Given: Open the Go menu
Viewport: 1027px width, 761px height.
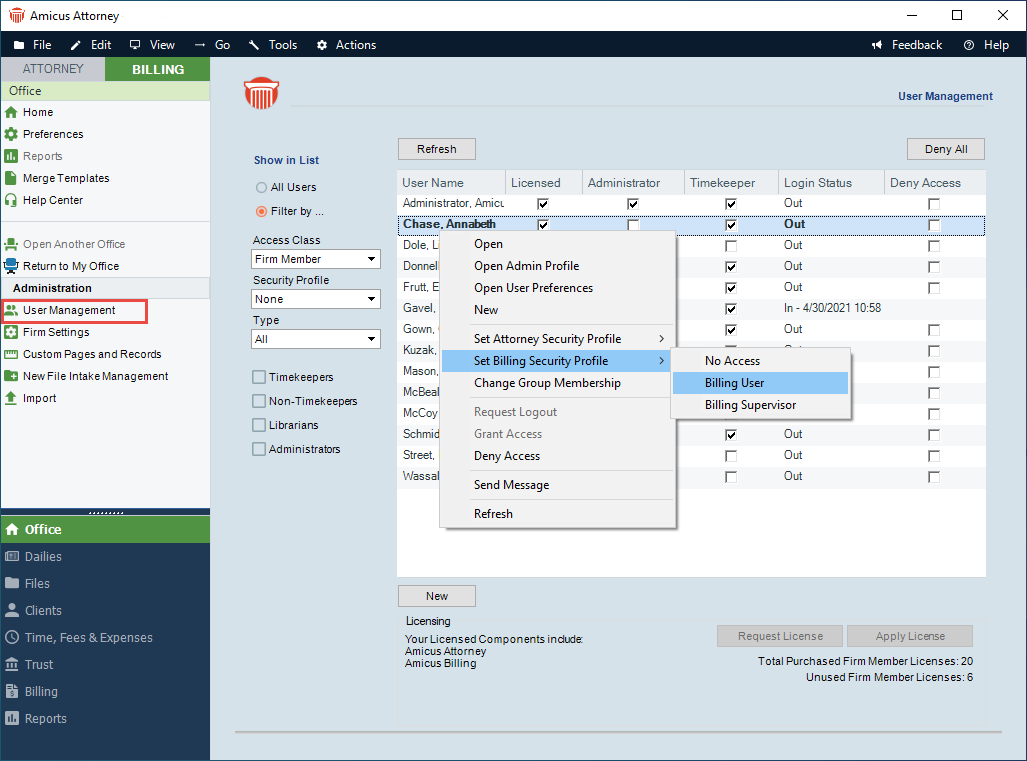Looking at the screenshot, I should [213, 45].
